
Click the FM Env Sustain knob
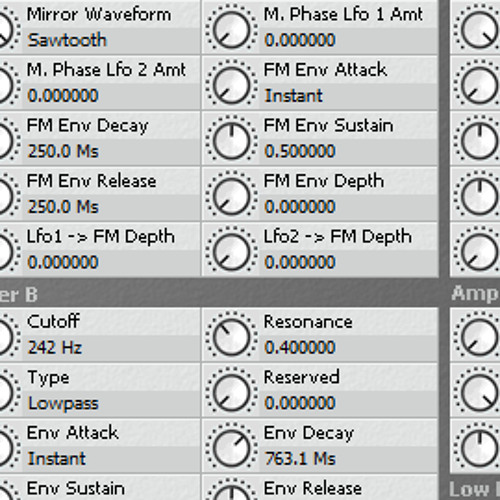coord(231,140)
